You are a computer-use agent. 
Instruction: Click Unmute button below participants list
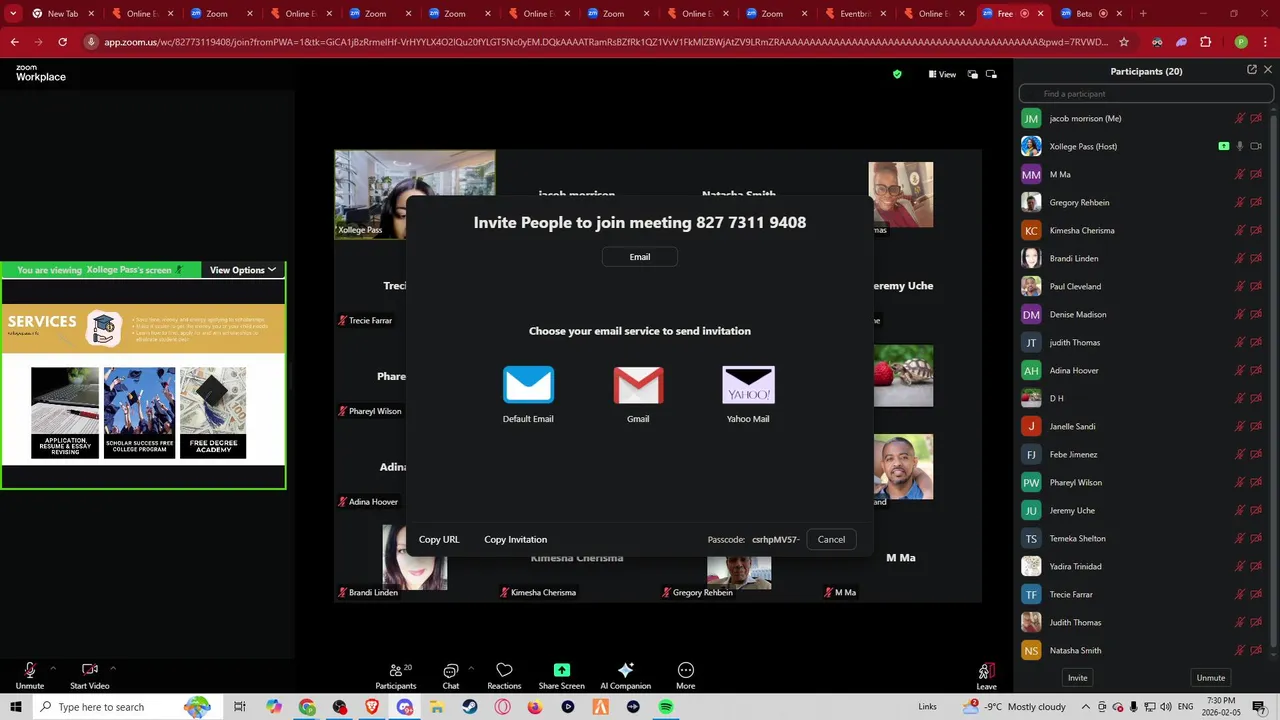click(x=1210, y=678)
